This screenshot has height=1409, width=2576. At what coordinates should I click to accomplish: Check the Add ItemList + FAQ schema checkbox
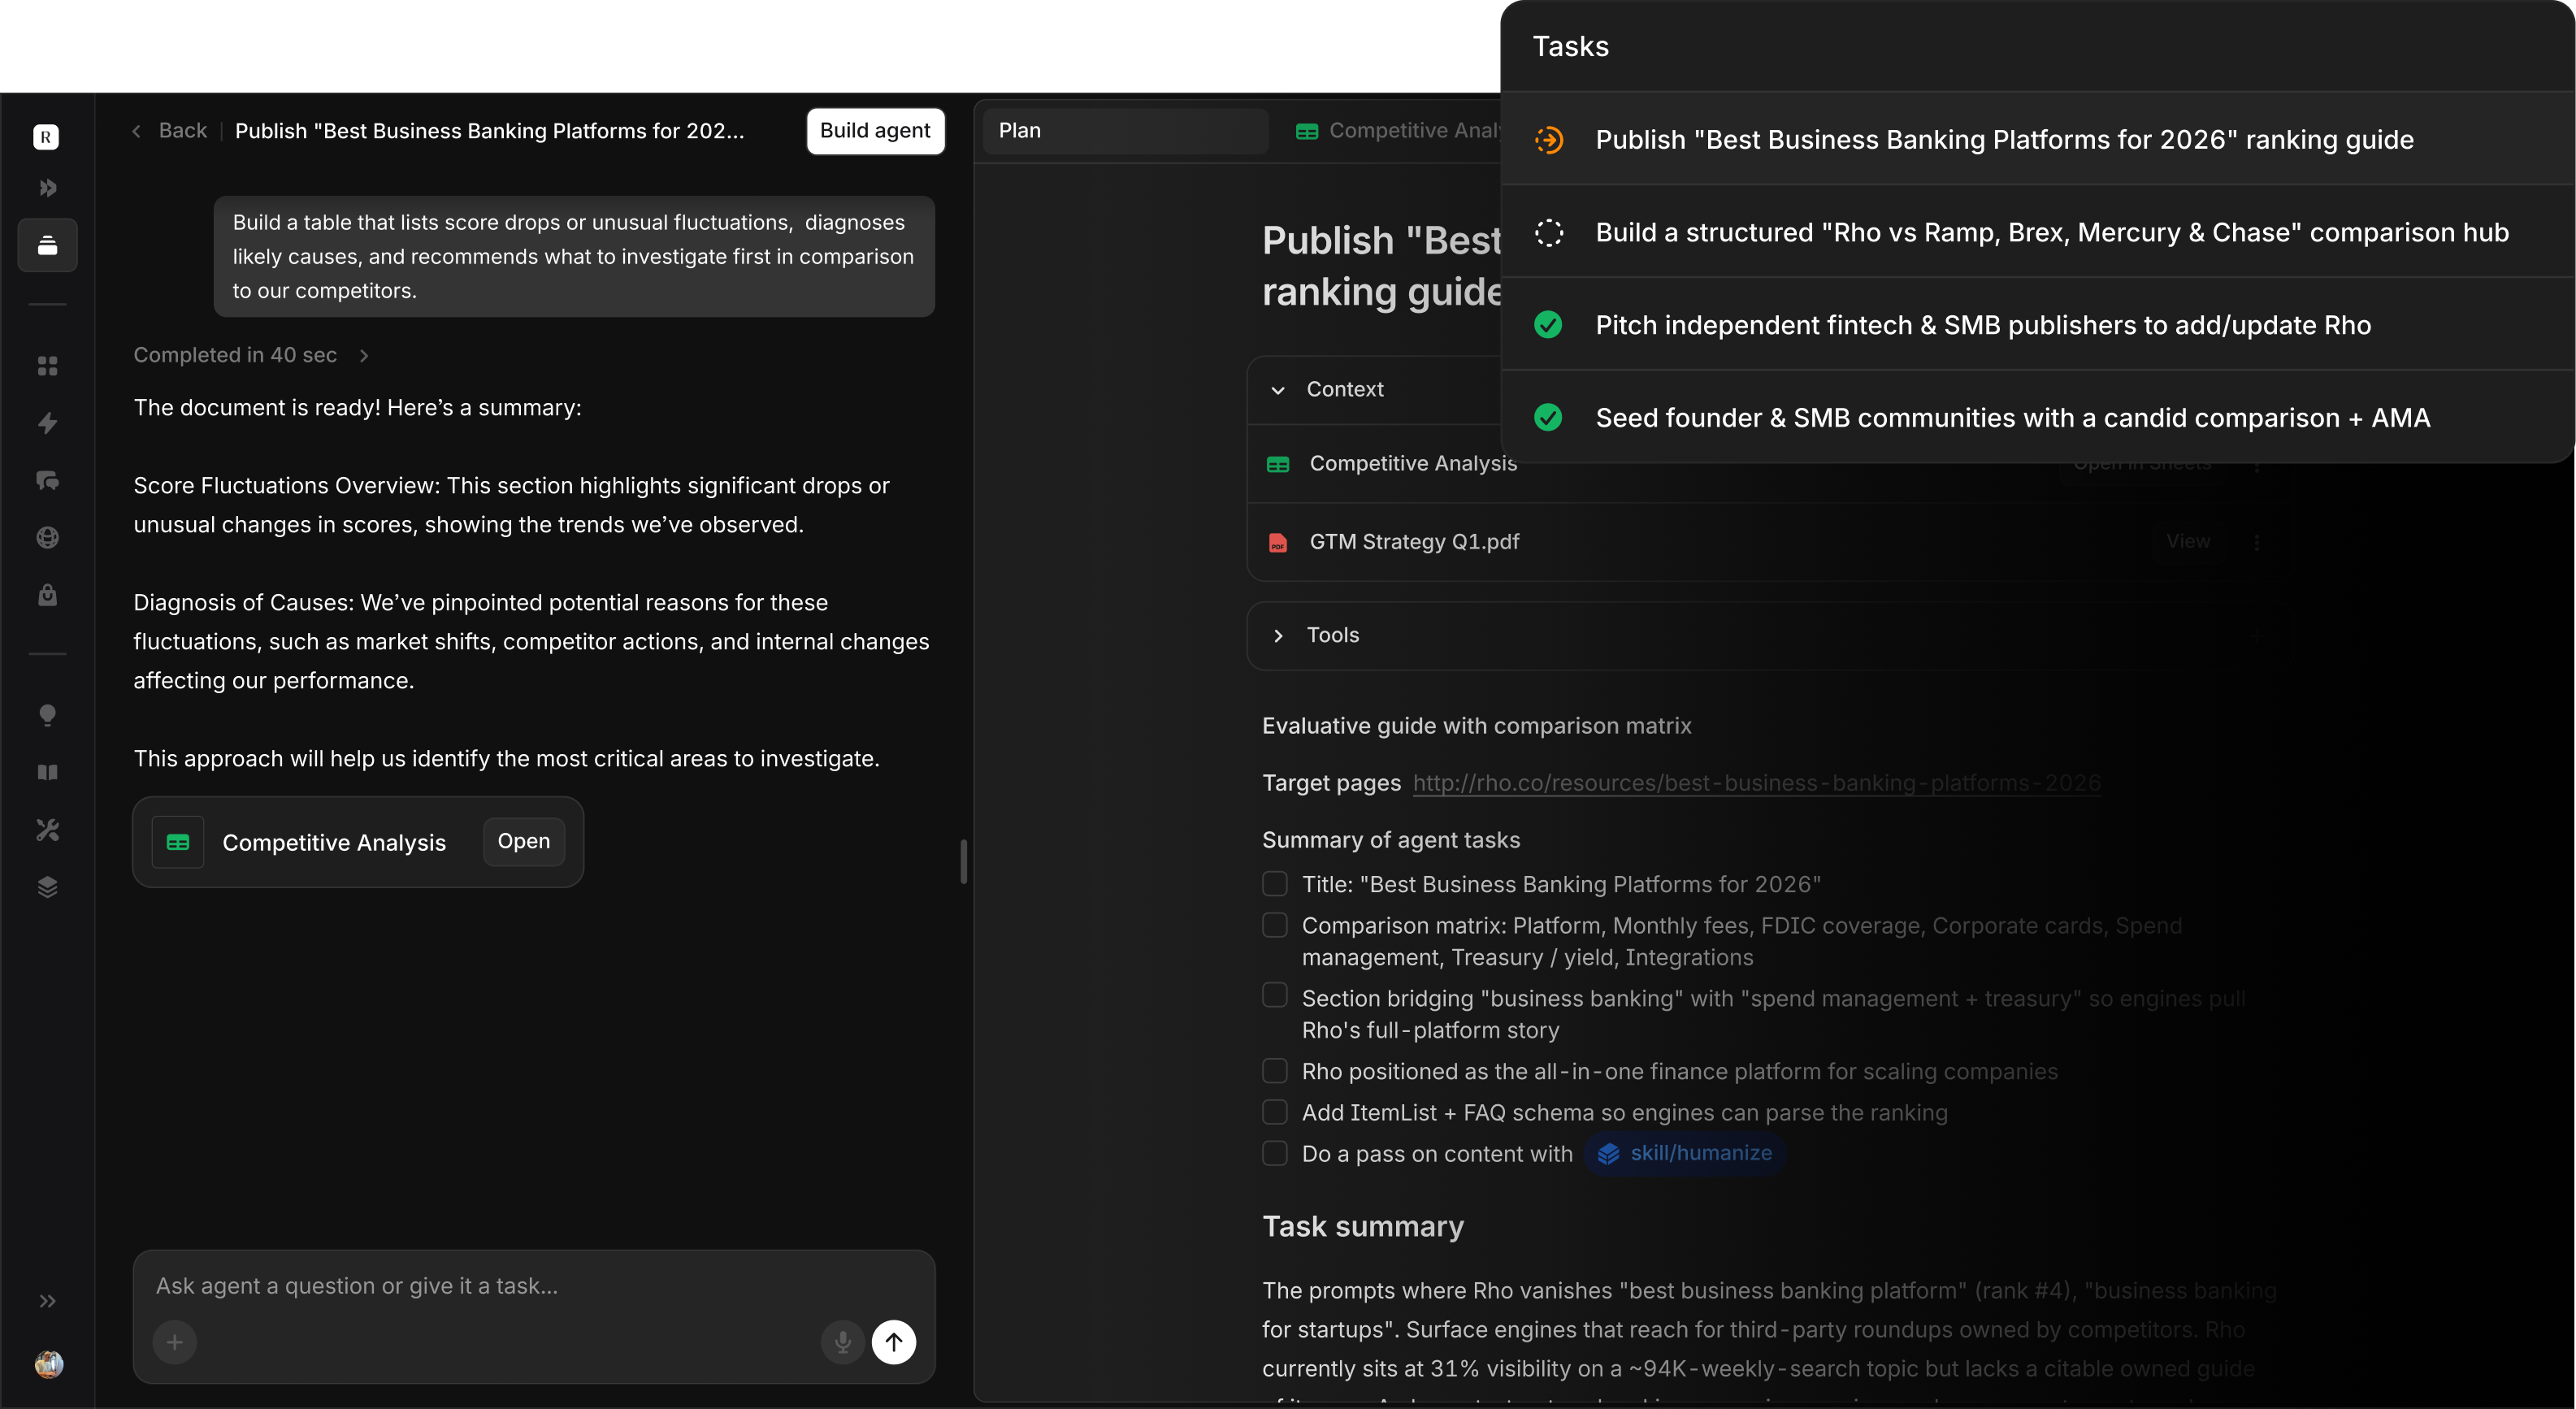1275,1112
